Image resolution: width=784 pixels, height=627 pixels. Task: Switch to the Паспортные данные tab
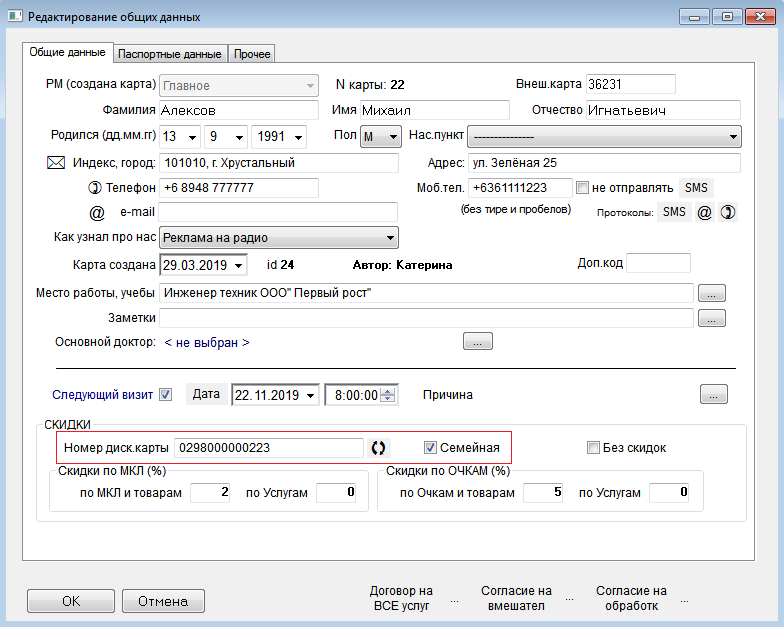tap(170, 54)
